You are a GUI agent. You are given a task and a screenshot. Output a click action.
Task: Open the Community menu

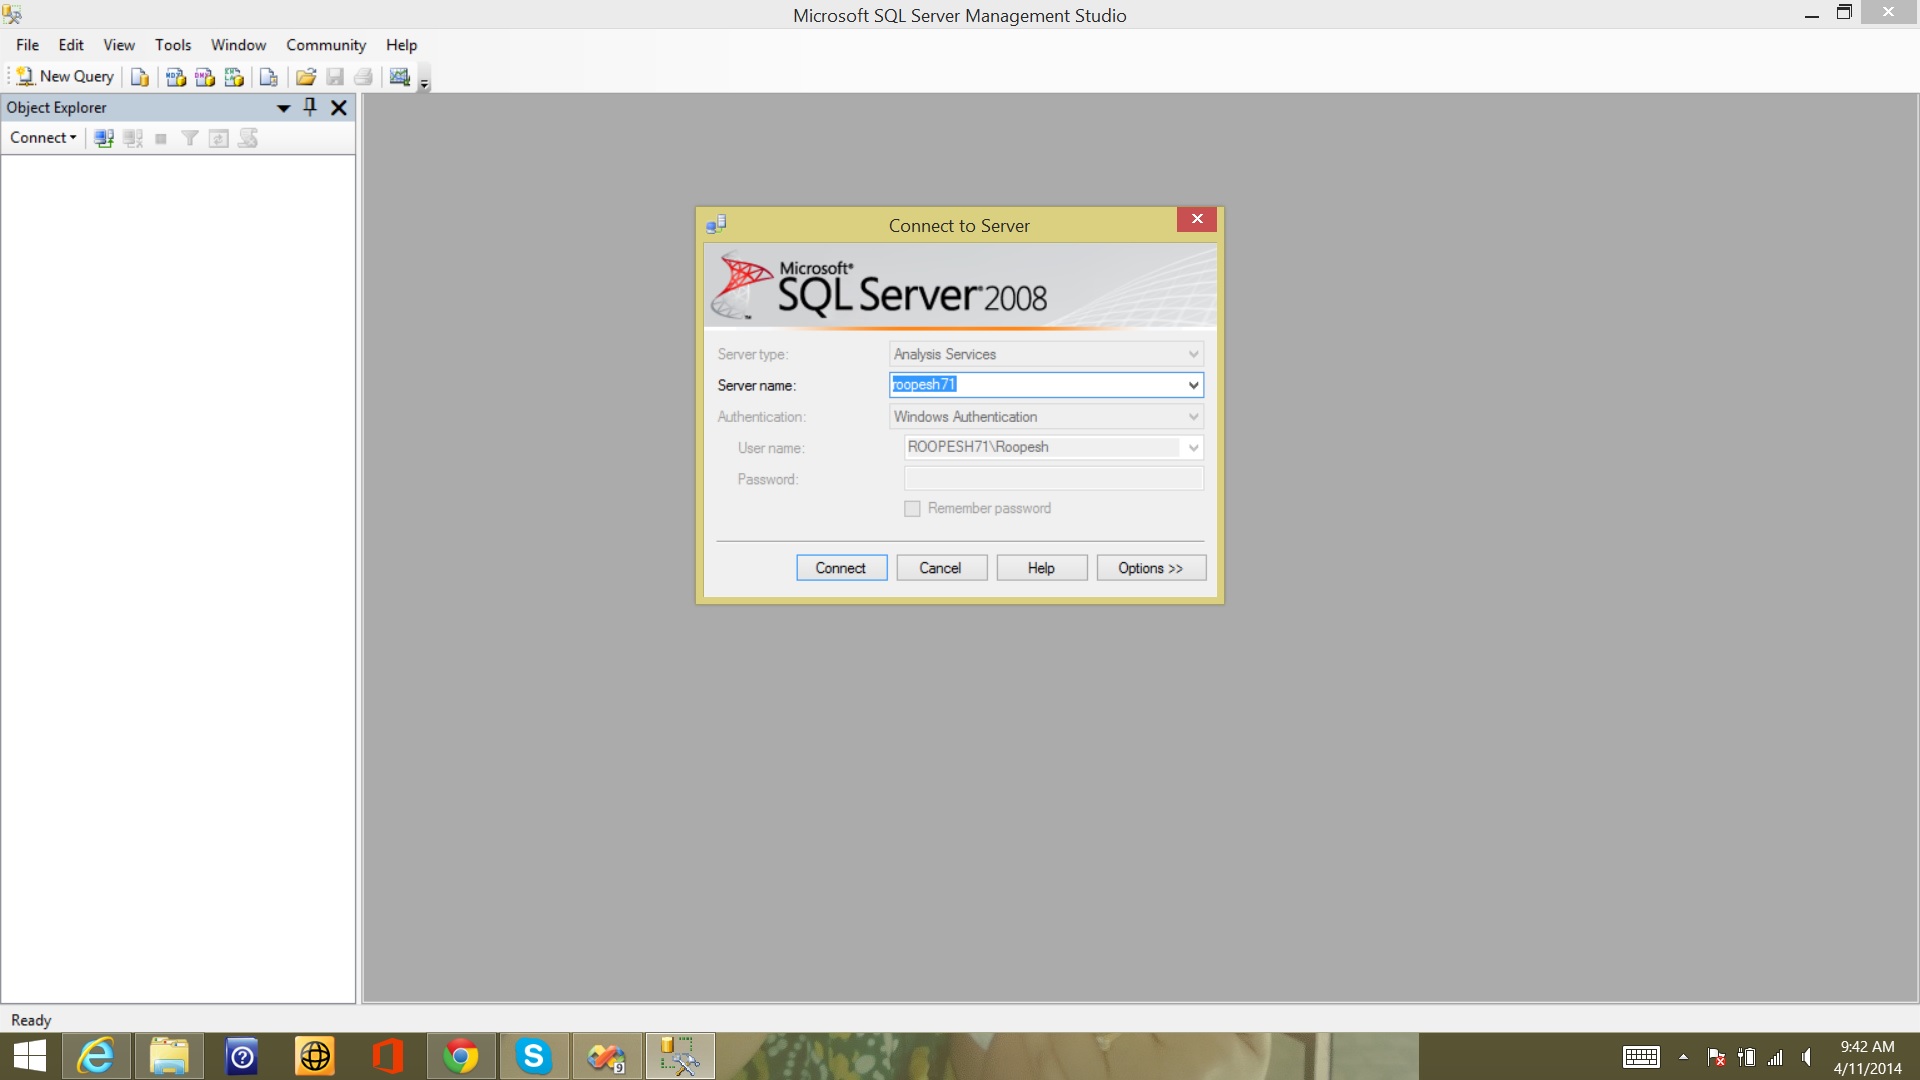[x=326, y=45]
